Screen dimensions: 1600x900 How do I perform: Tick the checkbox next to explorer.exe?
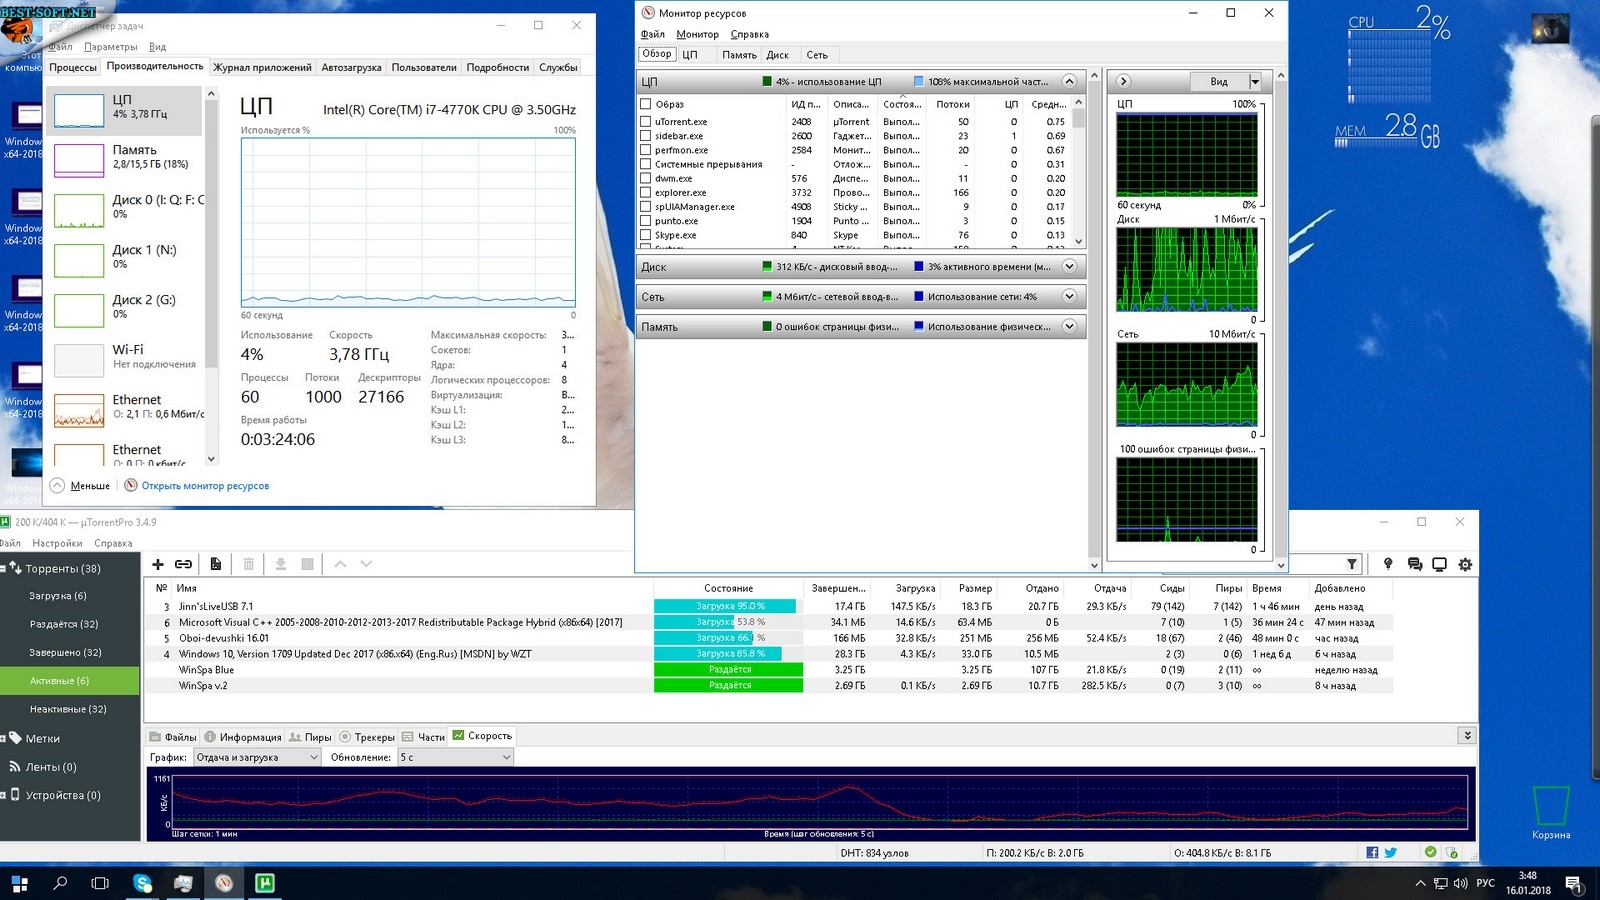click(646, 193)
